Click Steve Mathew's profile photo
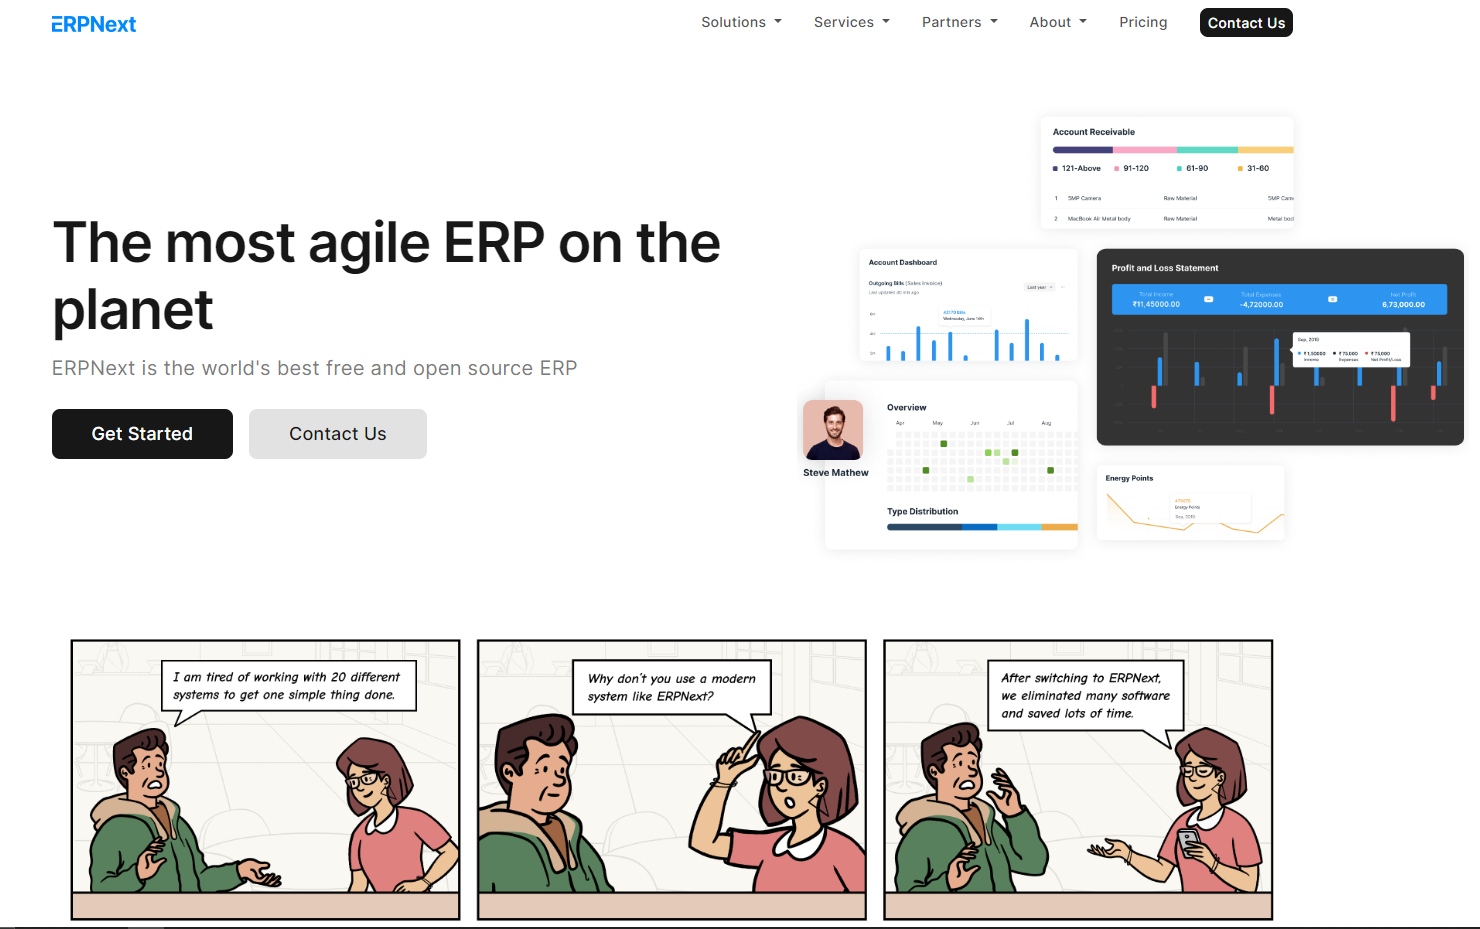 point(833,430)
